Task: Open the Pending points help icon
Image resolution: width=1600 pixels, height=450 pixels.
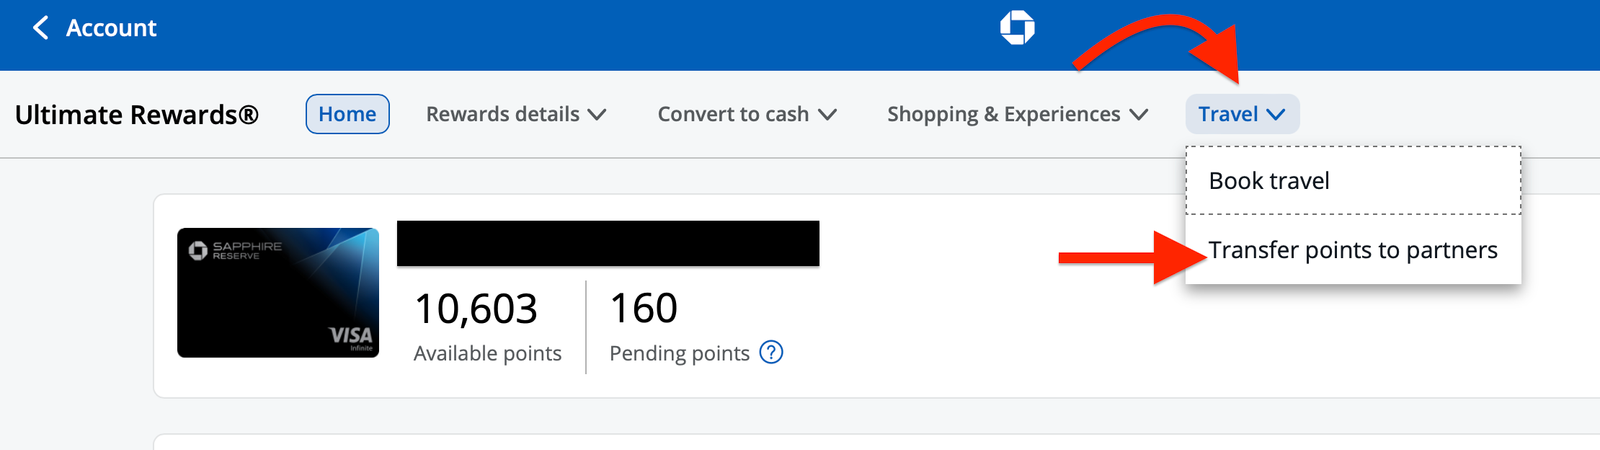Action: point(771,353)
